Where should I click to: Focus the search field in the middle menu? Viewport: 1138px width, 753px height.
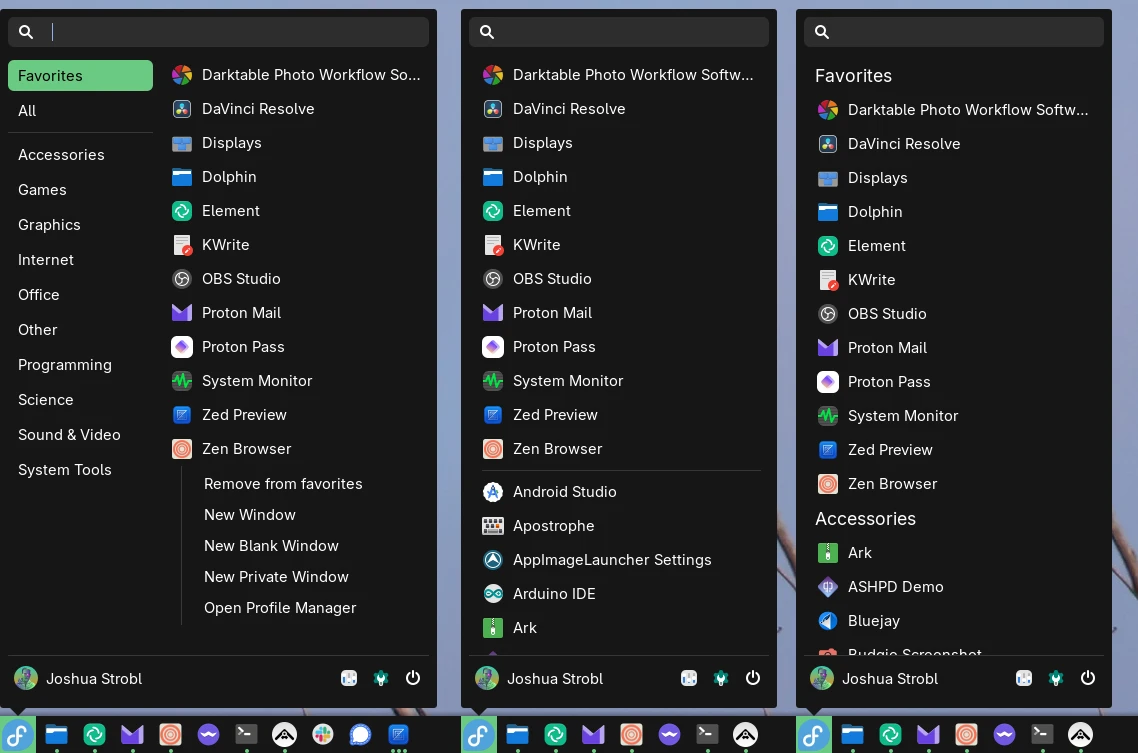coord(619,32)
